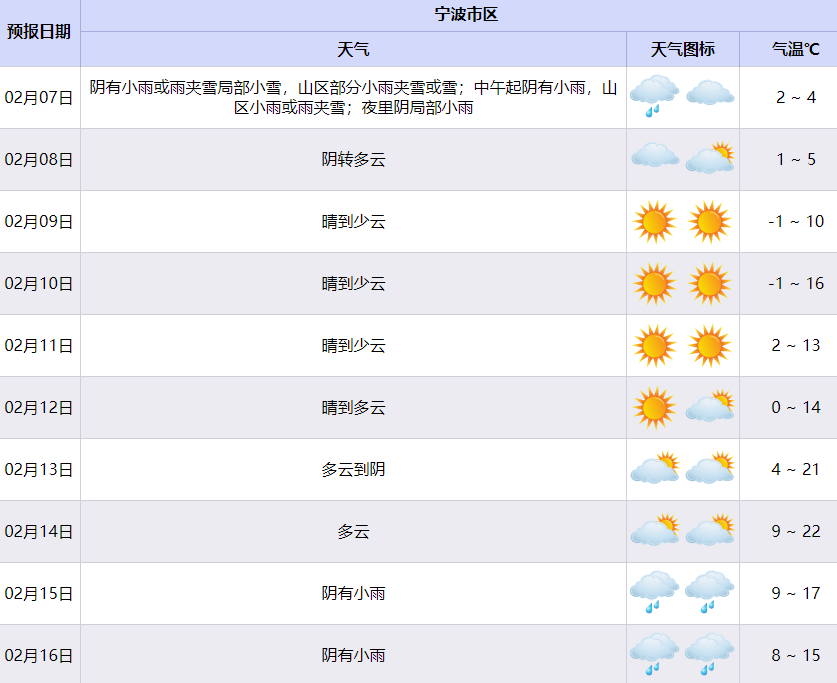Click the overcast cloud icon without rain for 02月07日

coord(710,94)
